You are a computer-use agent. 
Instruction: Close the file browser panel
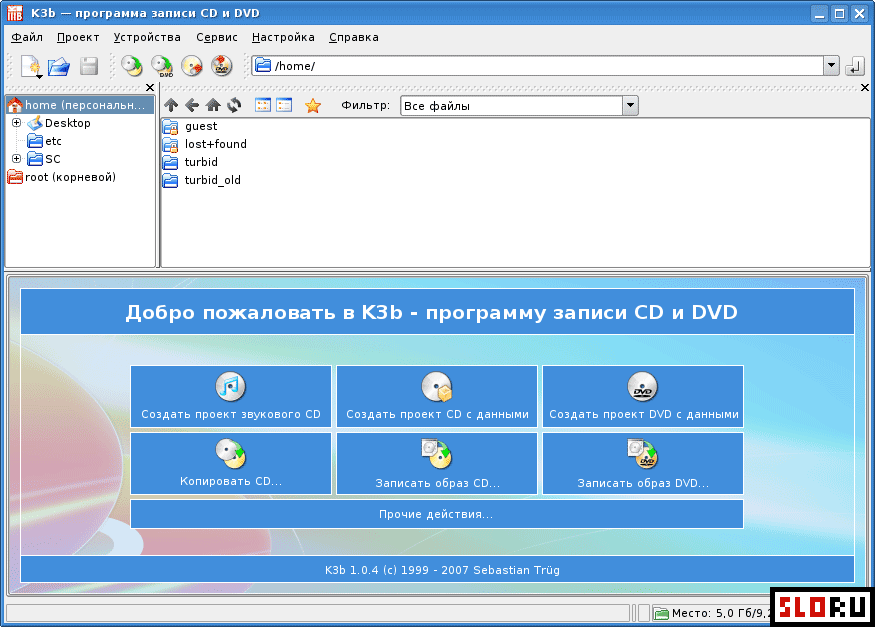864,88
